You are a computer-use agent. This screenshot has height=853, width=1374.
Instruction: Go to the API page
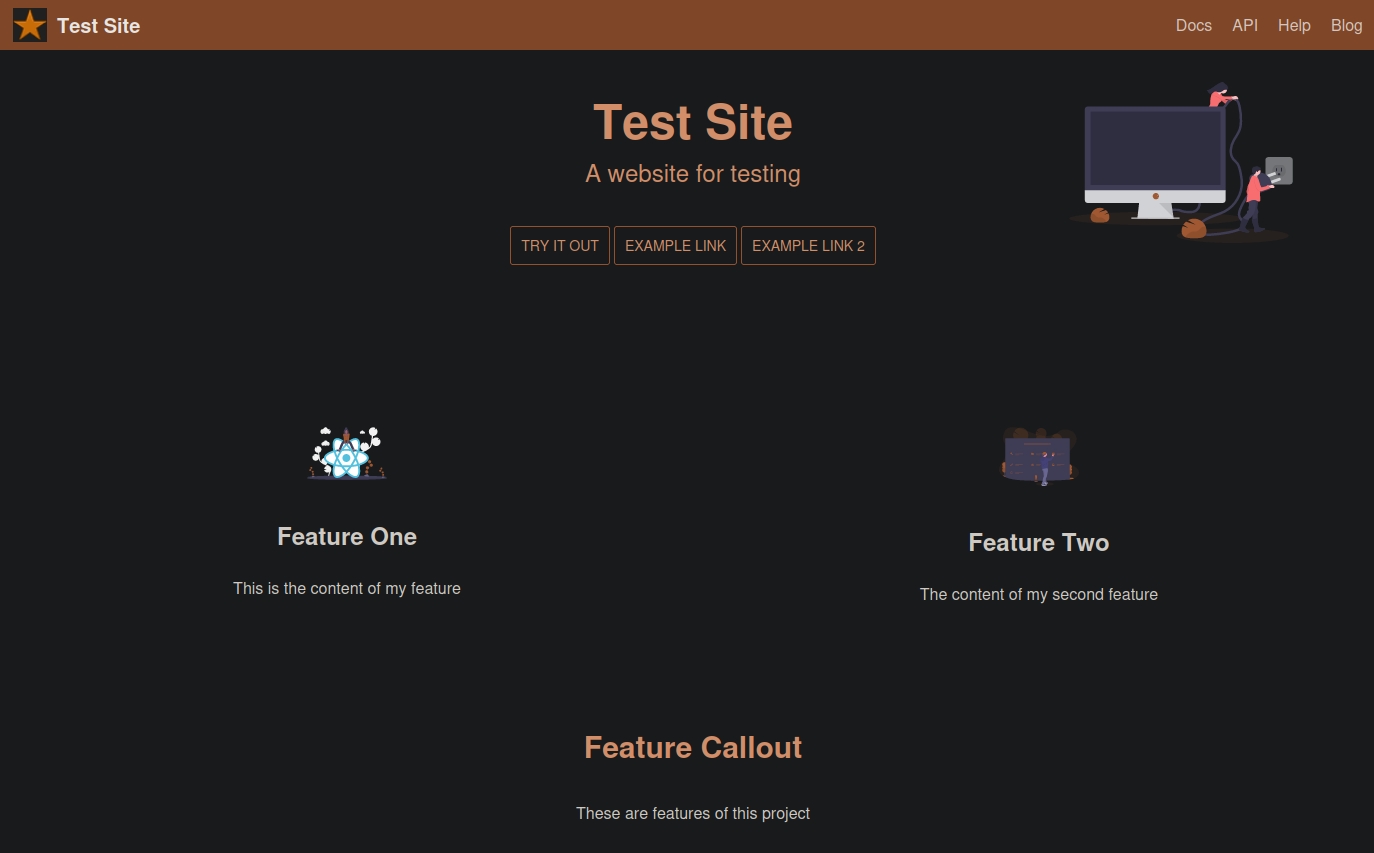point(1245,25)
